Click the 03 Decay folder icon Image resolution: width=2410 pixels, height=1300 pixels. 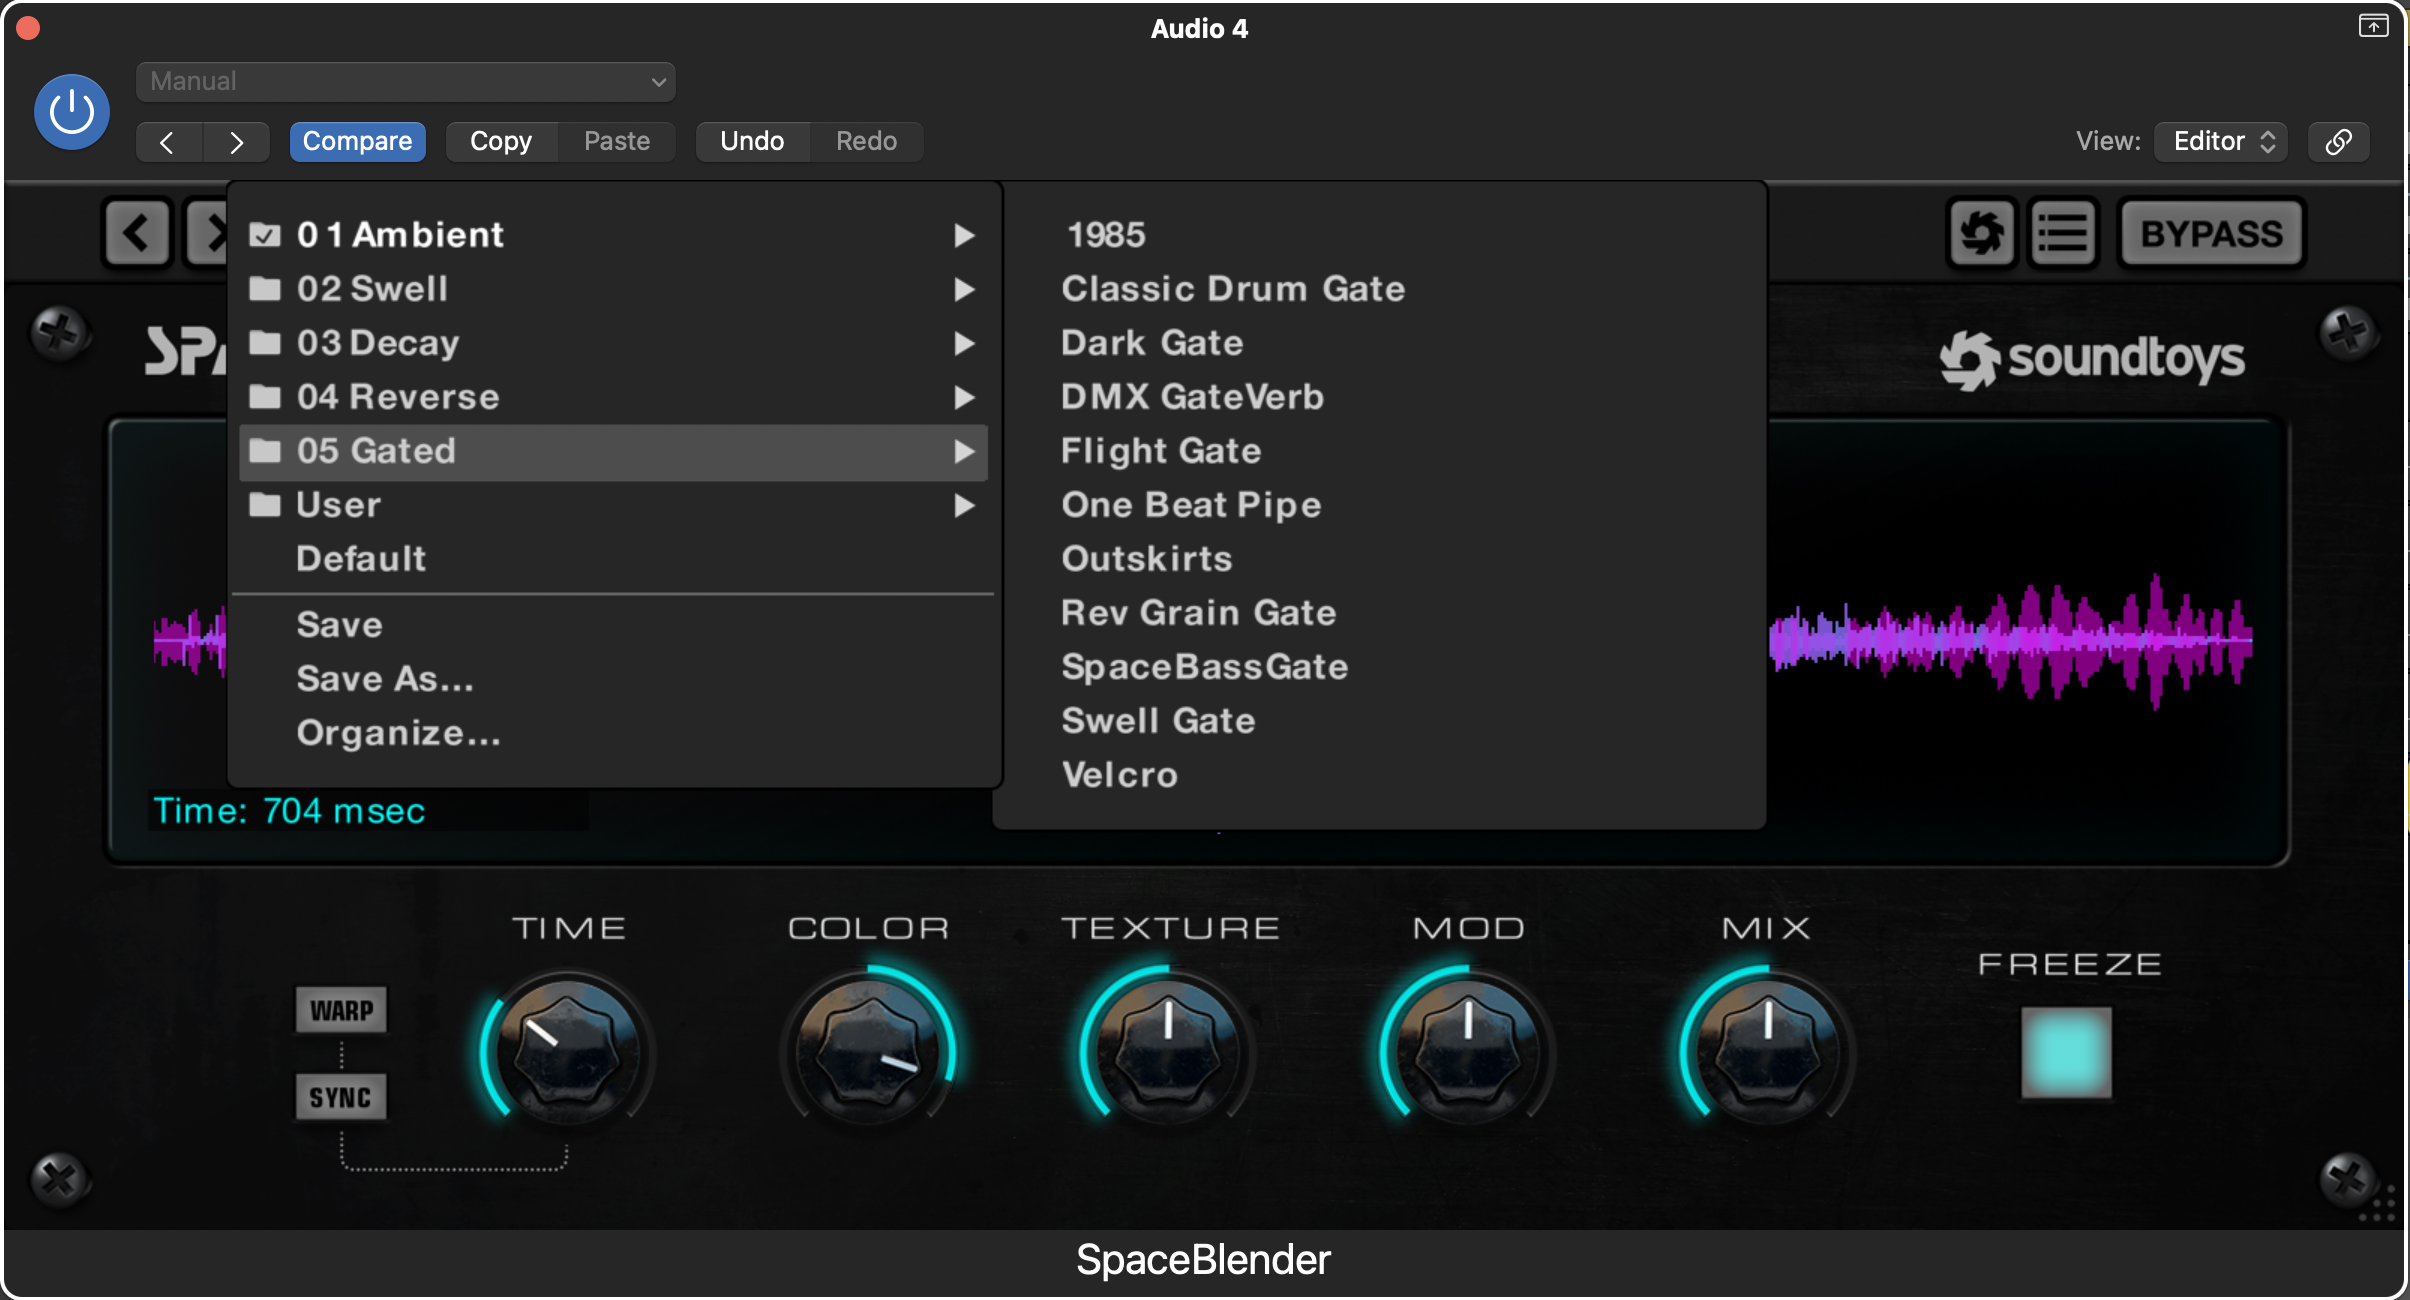coord(264,343)
